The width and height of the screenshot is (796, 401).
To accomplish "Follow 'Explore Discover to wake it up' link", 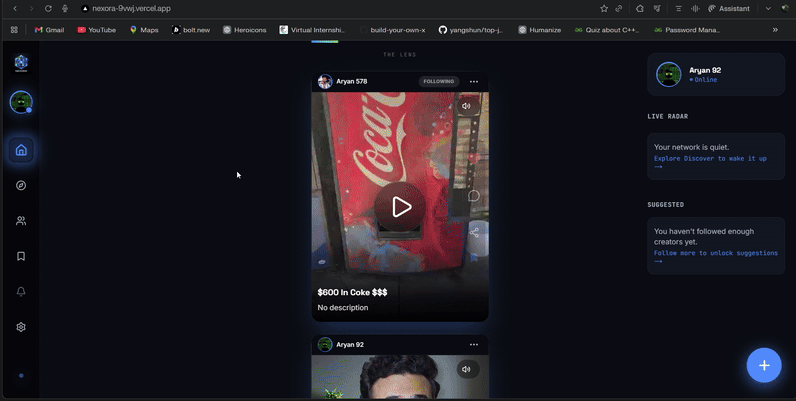I will 710,162.
